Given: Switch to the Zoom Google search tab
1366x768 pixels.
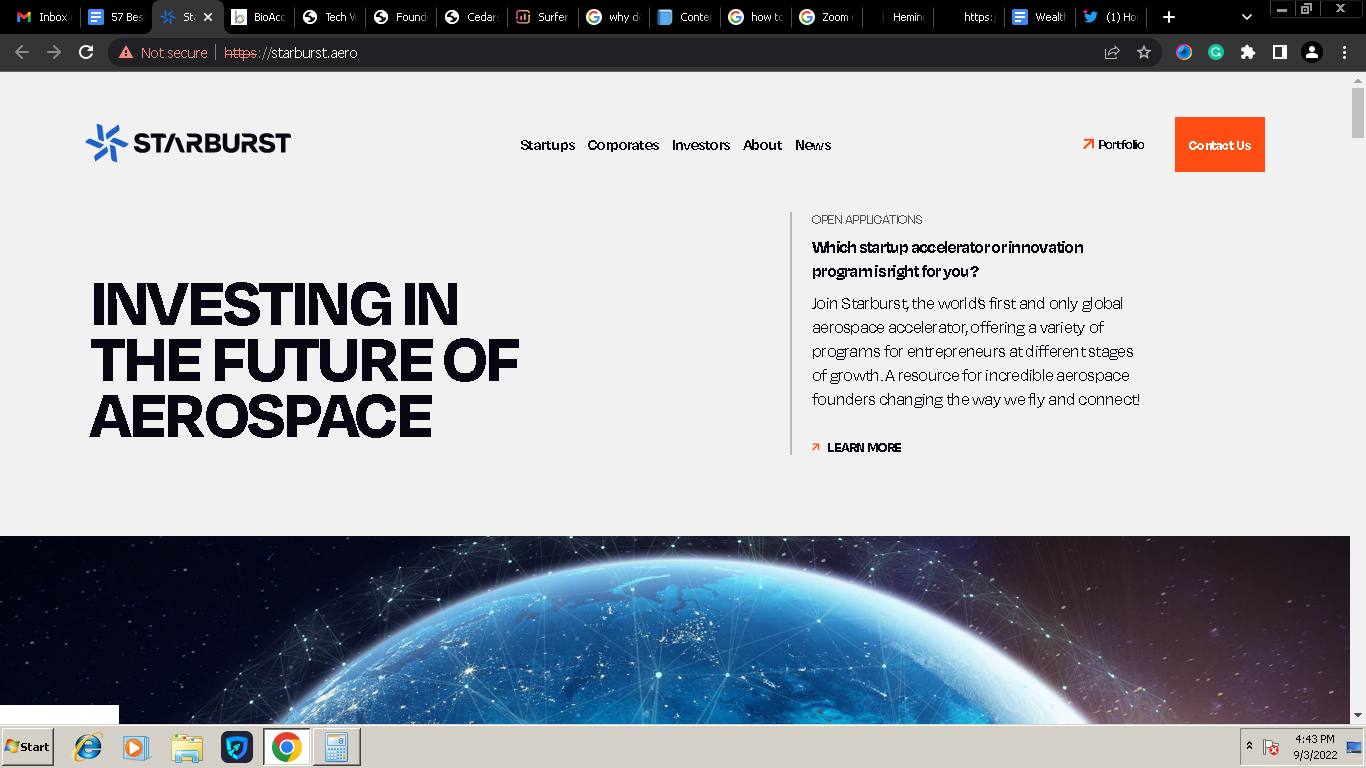Looking at the screenshot, I should coord(827,17).
